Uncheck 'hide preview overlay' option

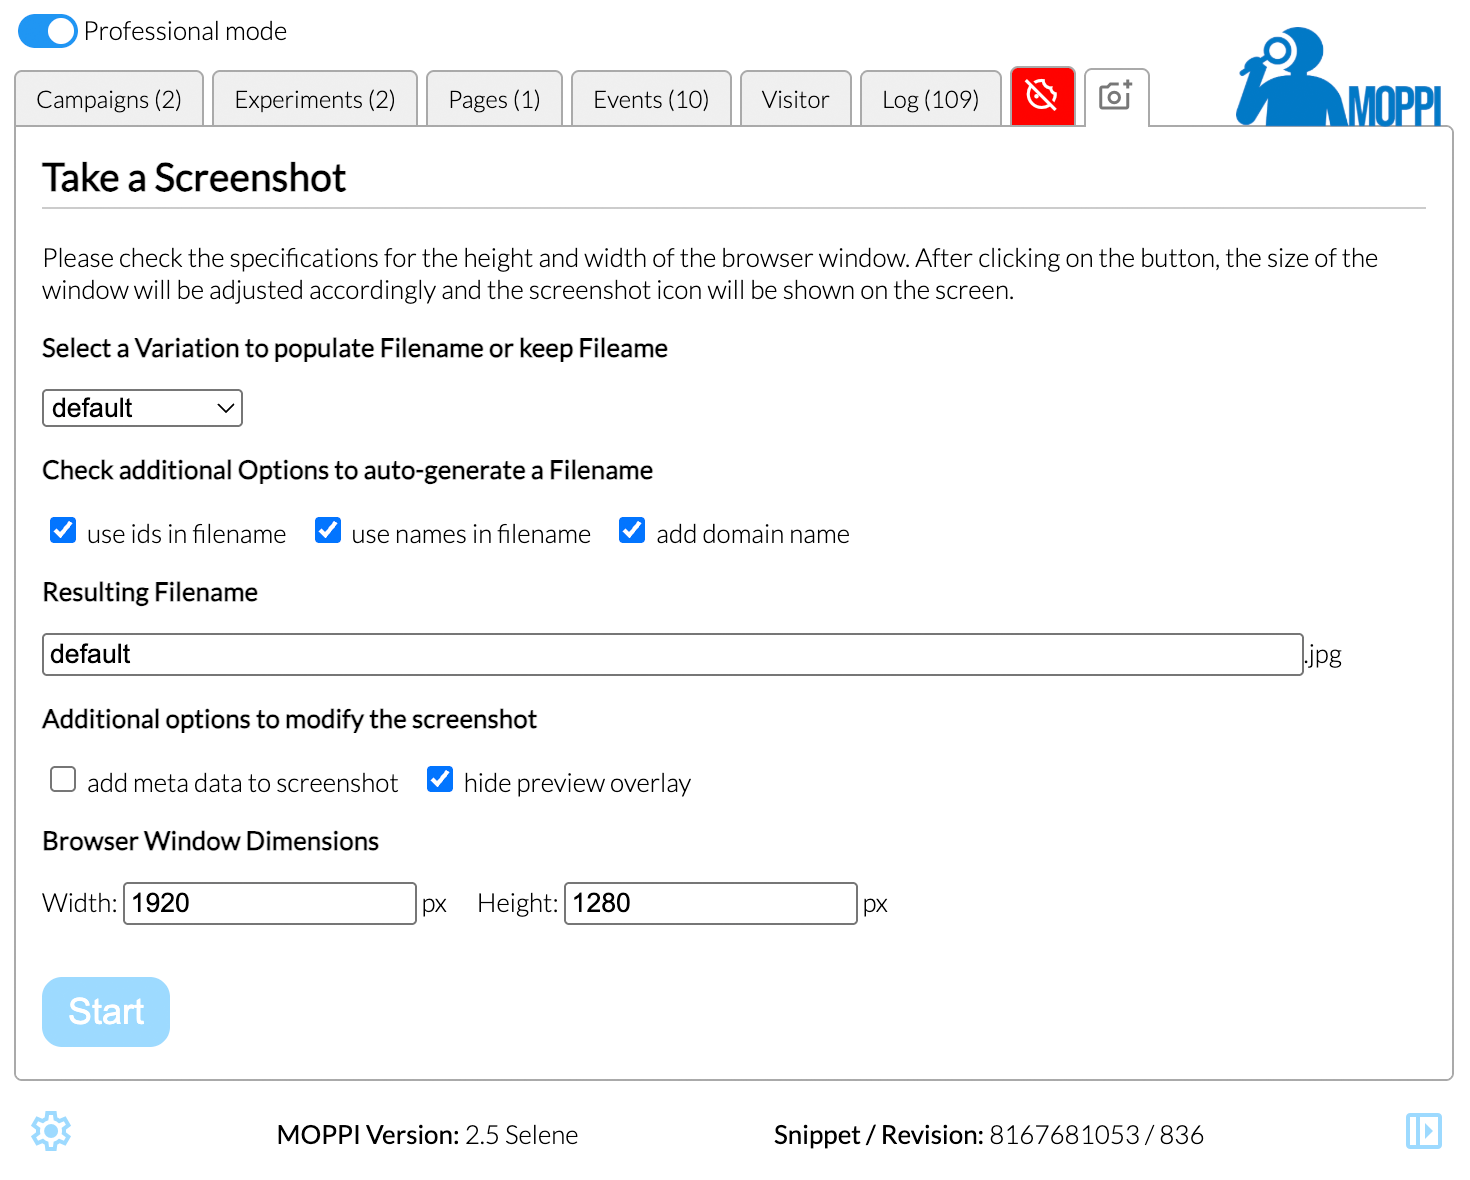coord(440,780)
